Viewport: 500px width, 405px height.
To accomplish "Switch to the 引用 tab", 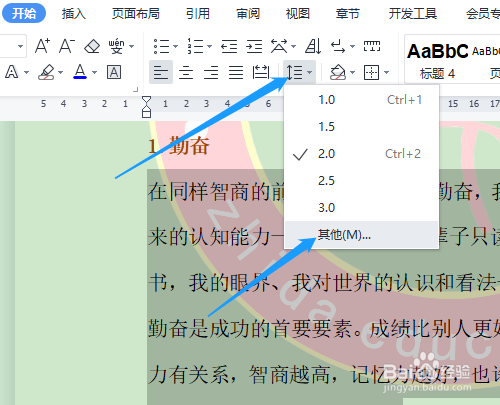I will (x=198, y=14).
